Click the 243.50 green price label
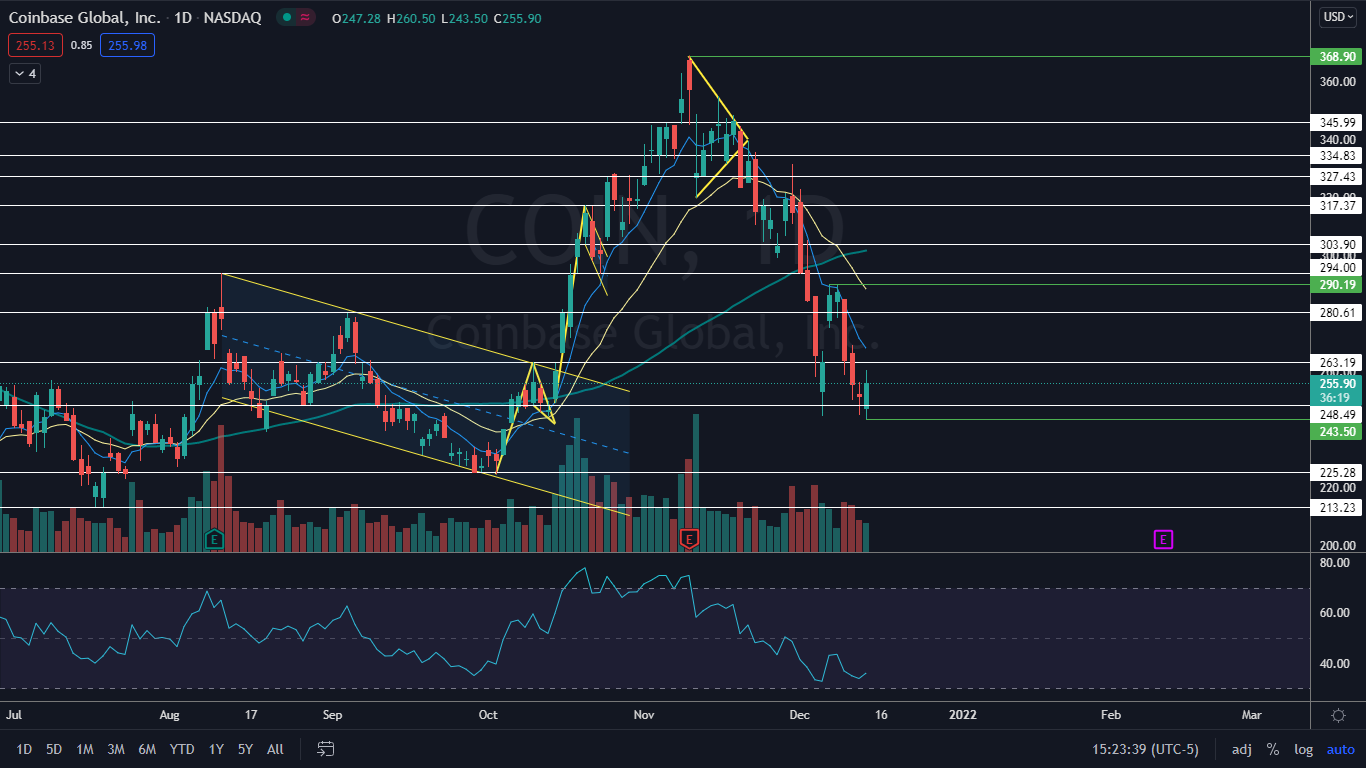The image size is (1366, 768). tap(1337, 431)
